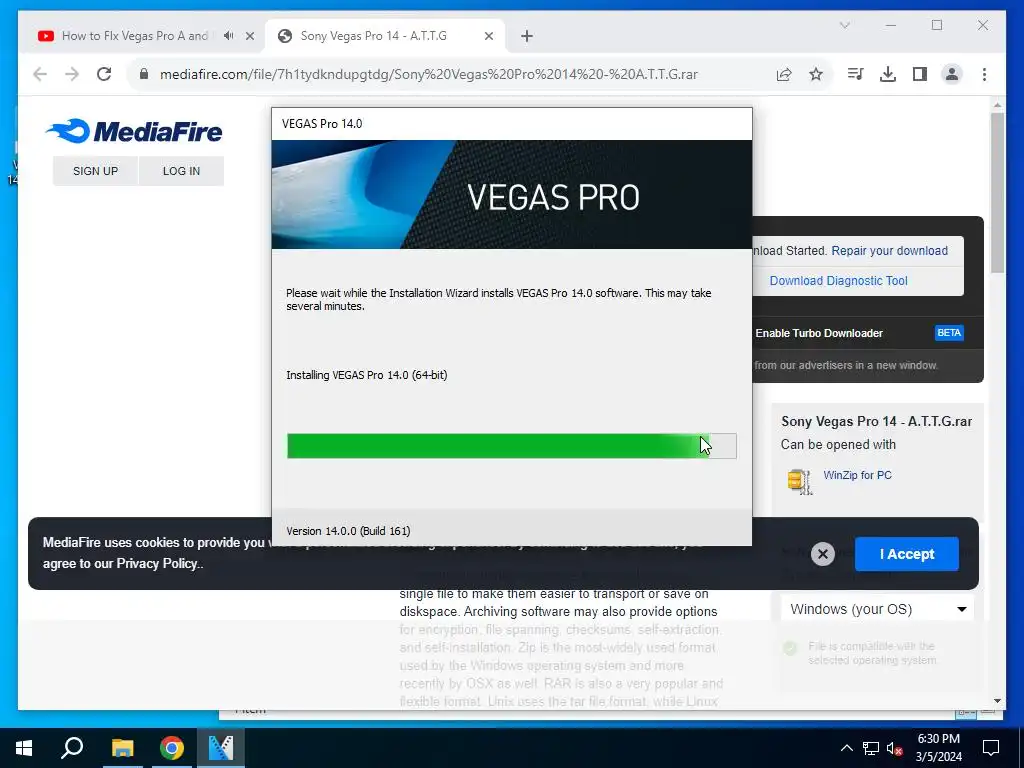Open the tab search chevron
Viewport: 1024px width, 768px height.
[x=844, y=25]
